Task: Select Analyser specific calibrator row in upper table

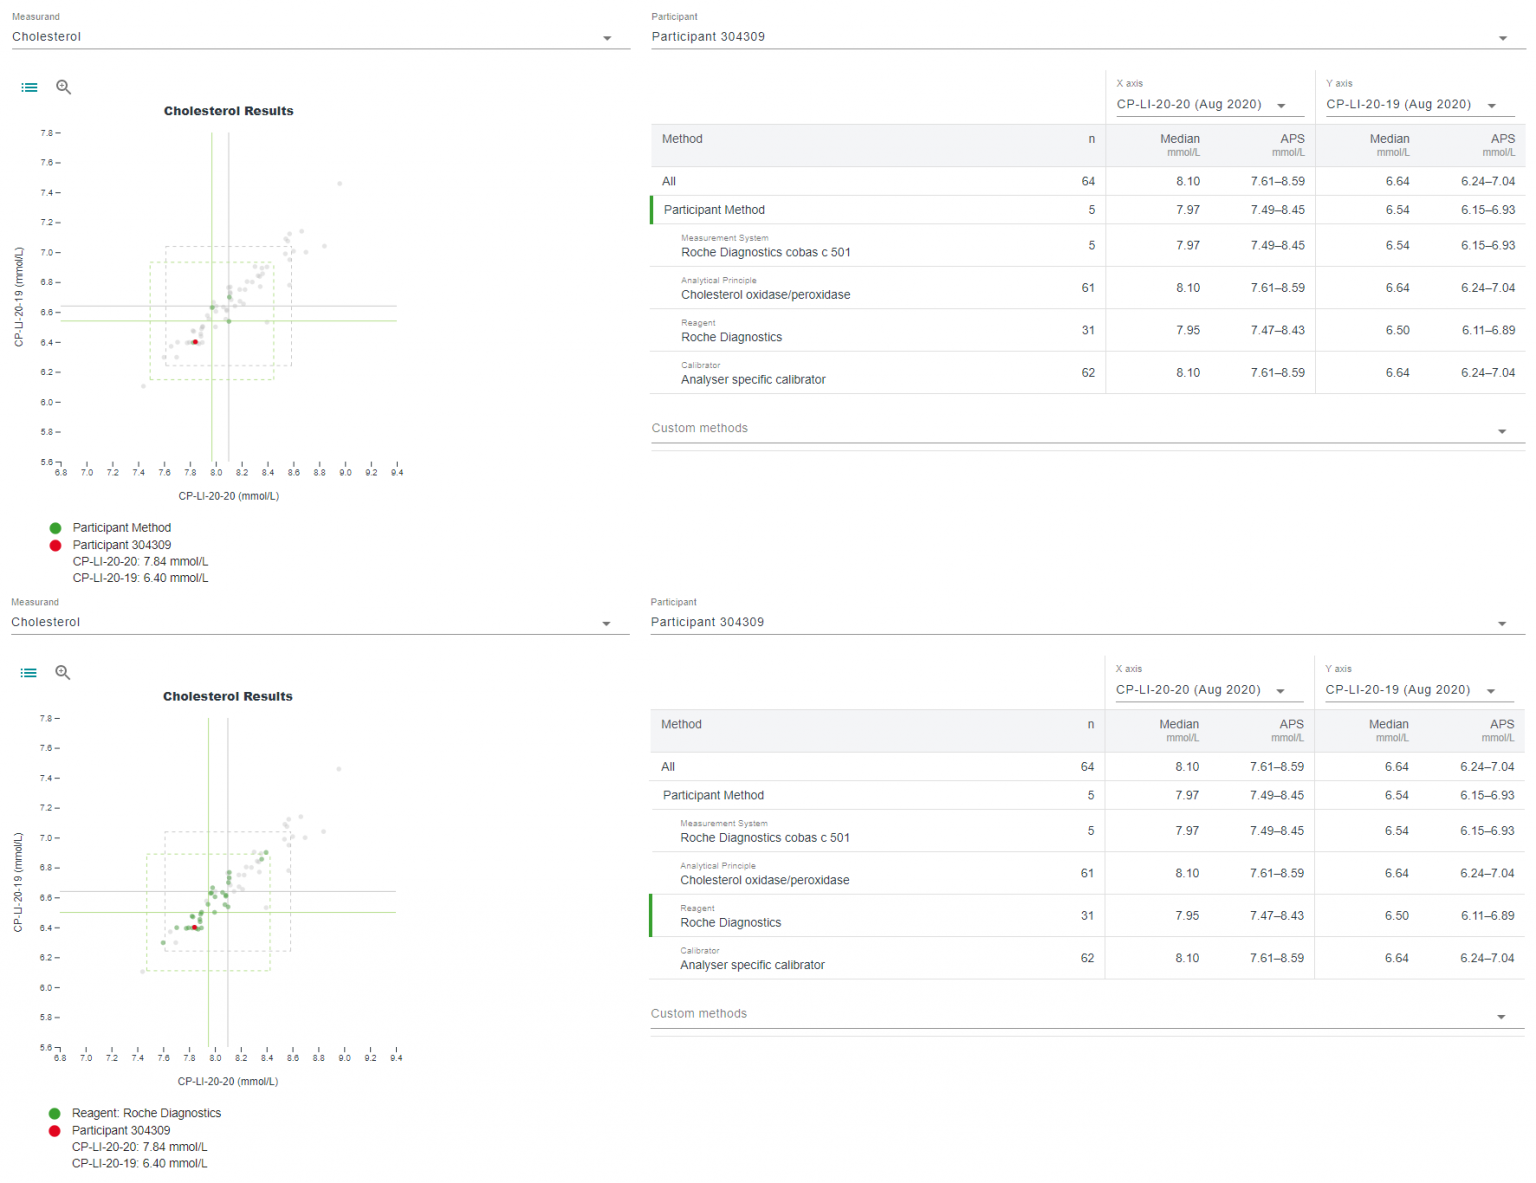Action: (1087, 373)
